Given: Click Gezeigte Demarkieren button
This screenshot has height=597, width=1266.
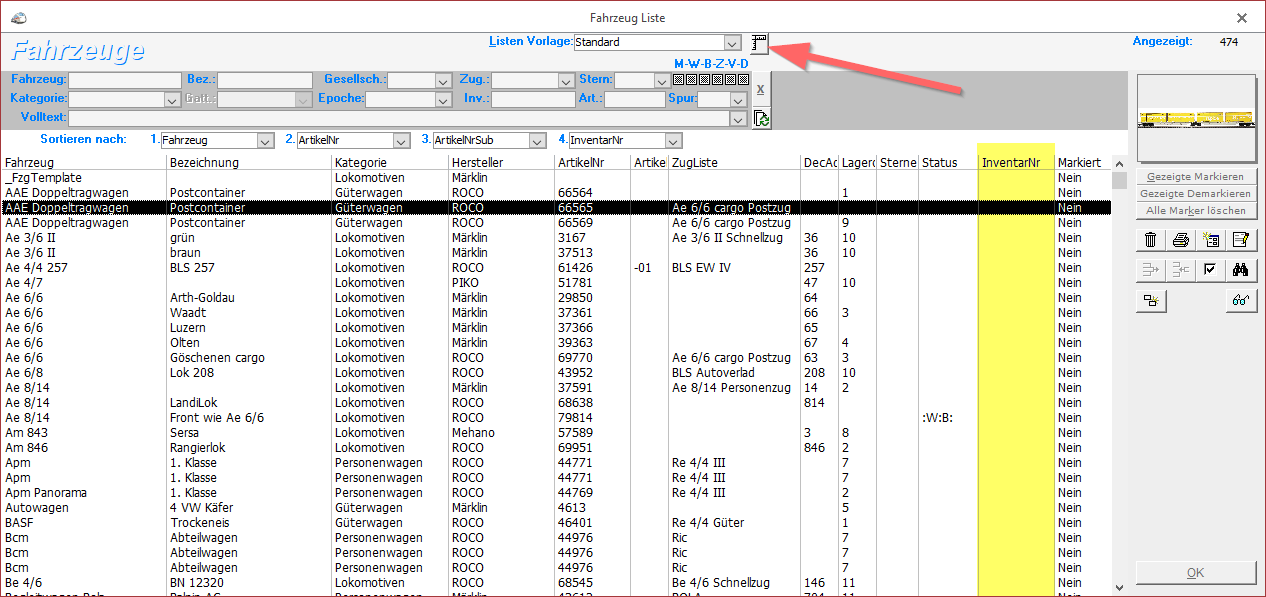Looking at the screenshot, I should 1197,194.
